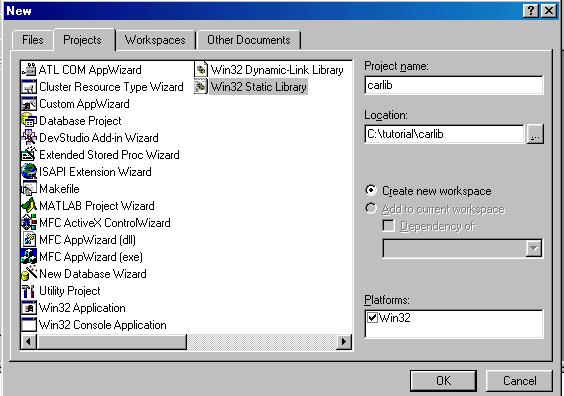
Task: Switch to the Projects tab
Action: point(84,40)
